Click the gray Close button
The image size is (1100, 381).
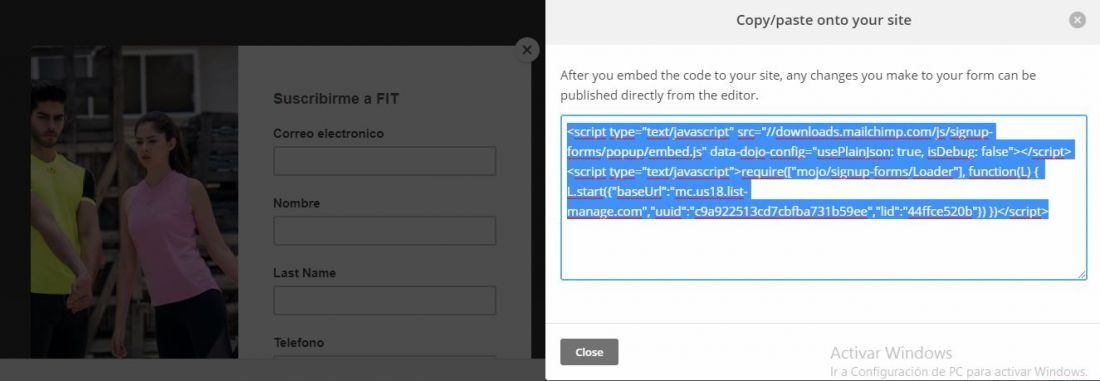pyautogui.click(x=589, y=352)
